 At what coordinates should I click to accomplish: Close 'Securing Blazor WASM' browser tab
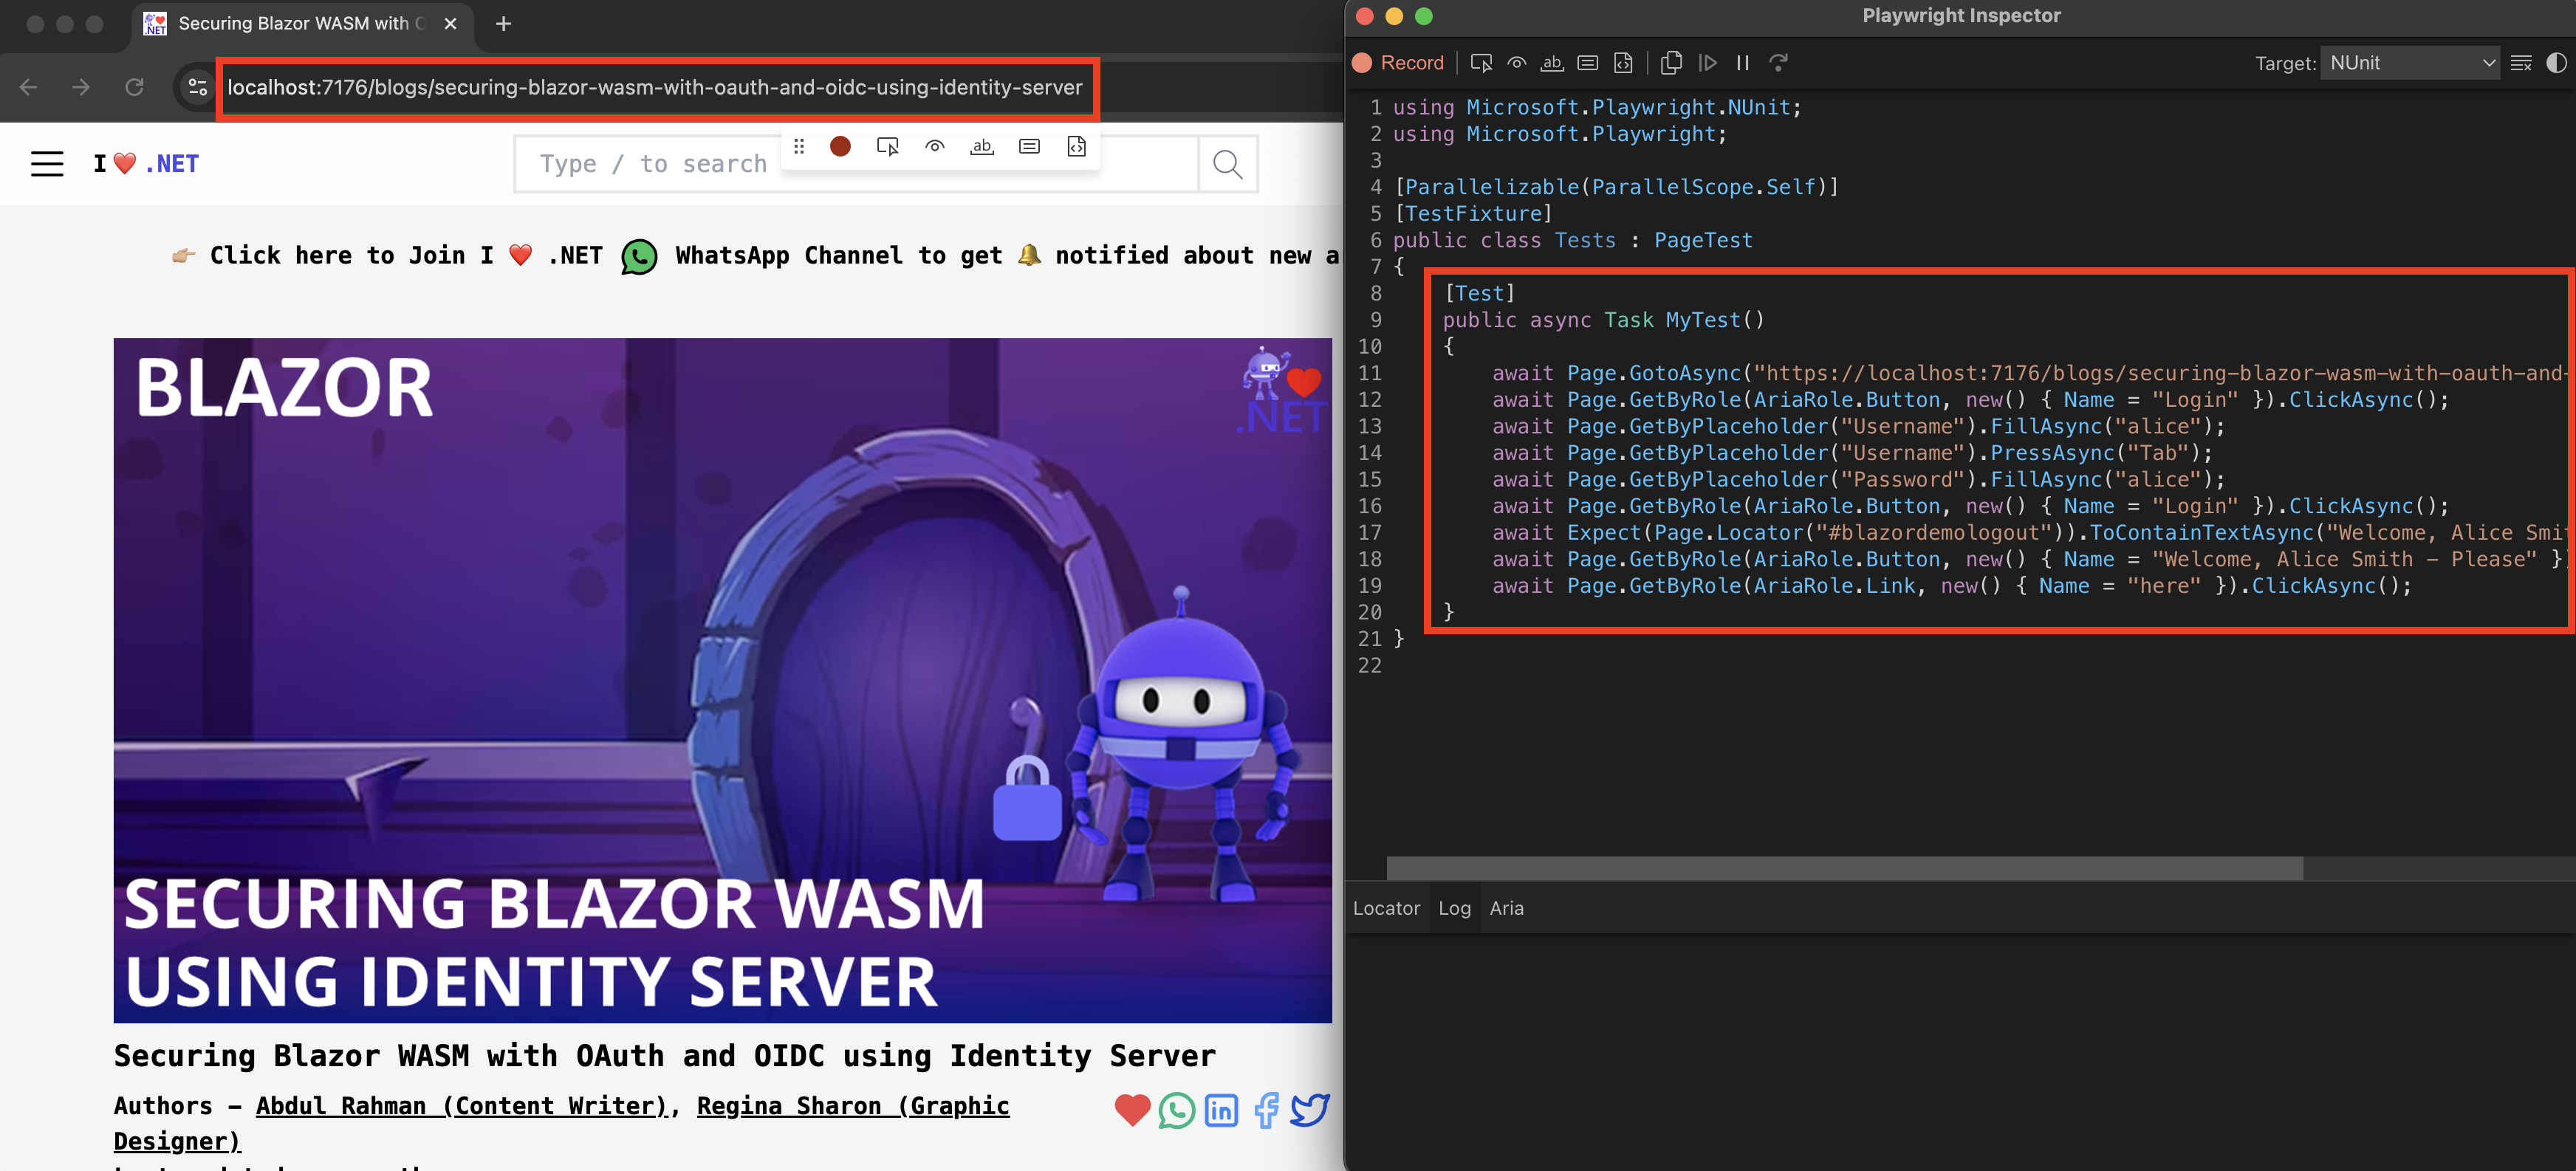(x=451, y=24)
